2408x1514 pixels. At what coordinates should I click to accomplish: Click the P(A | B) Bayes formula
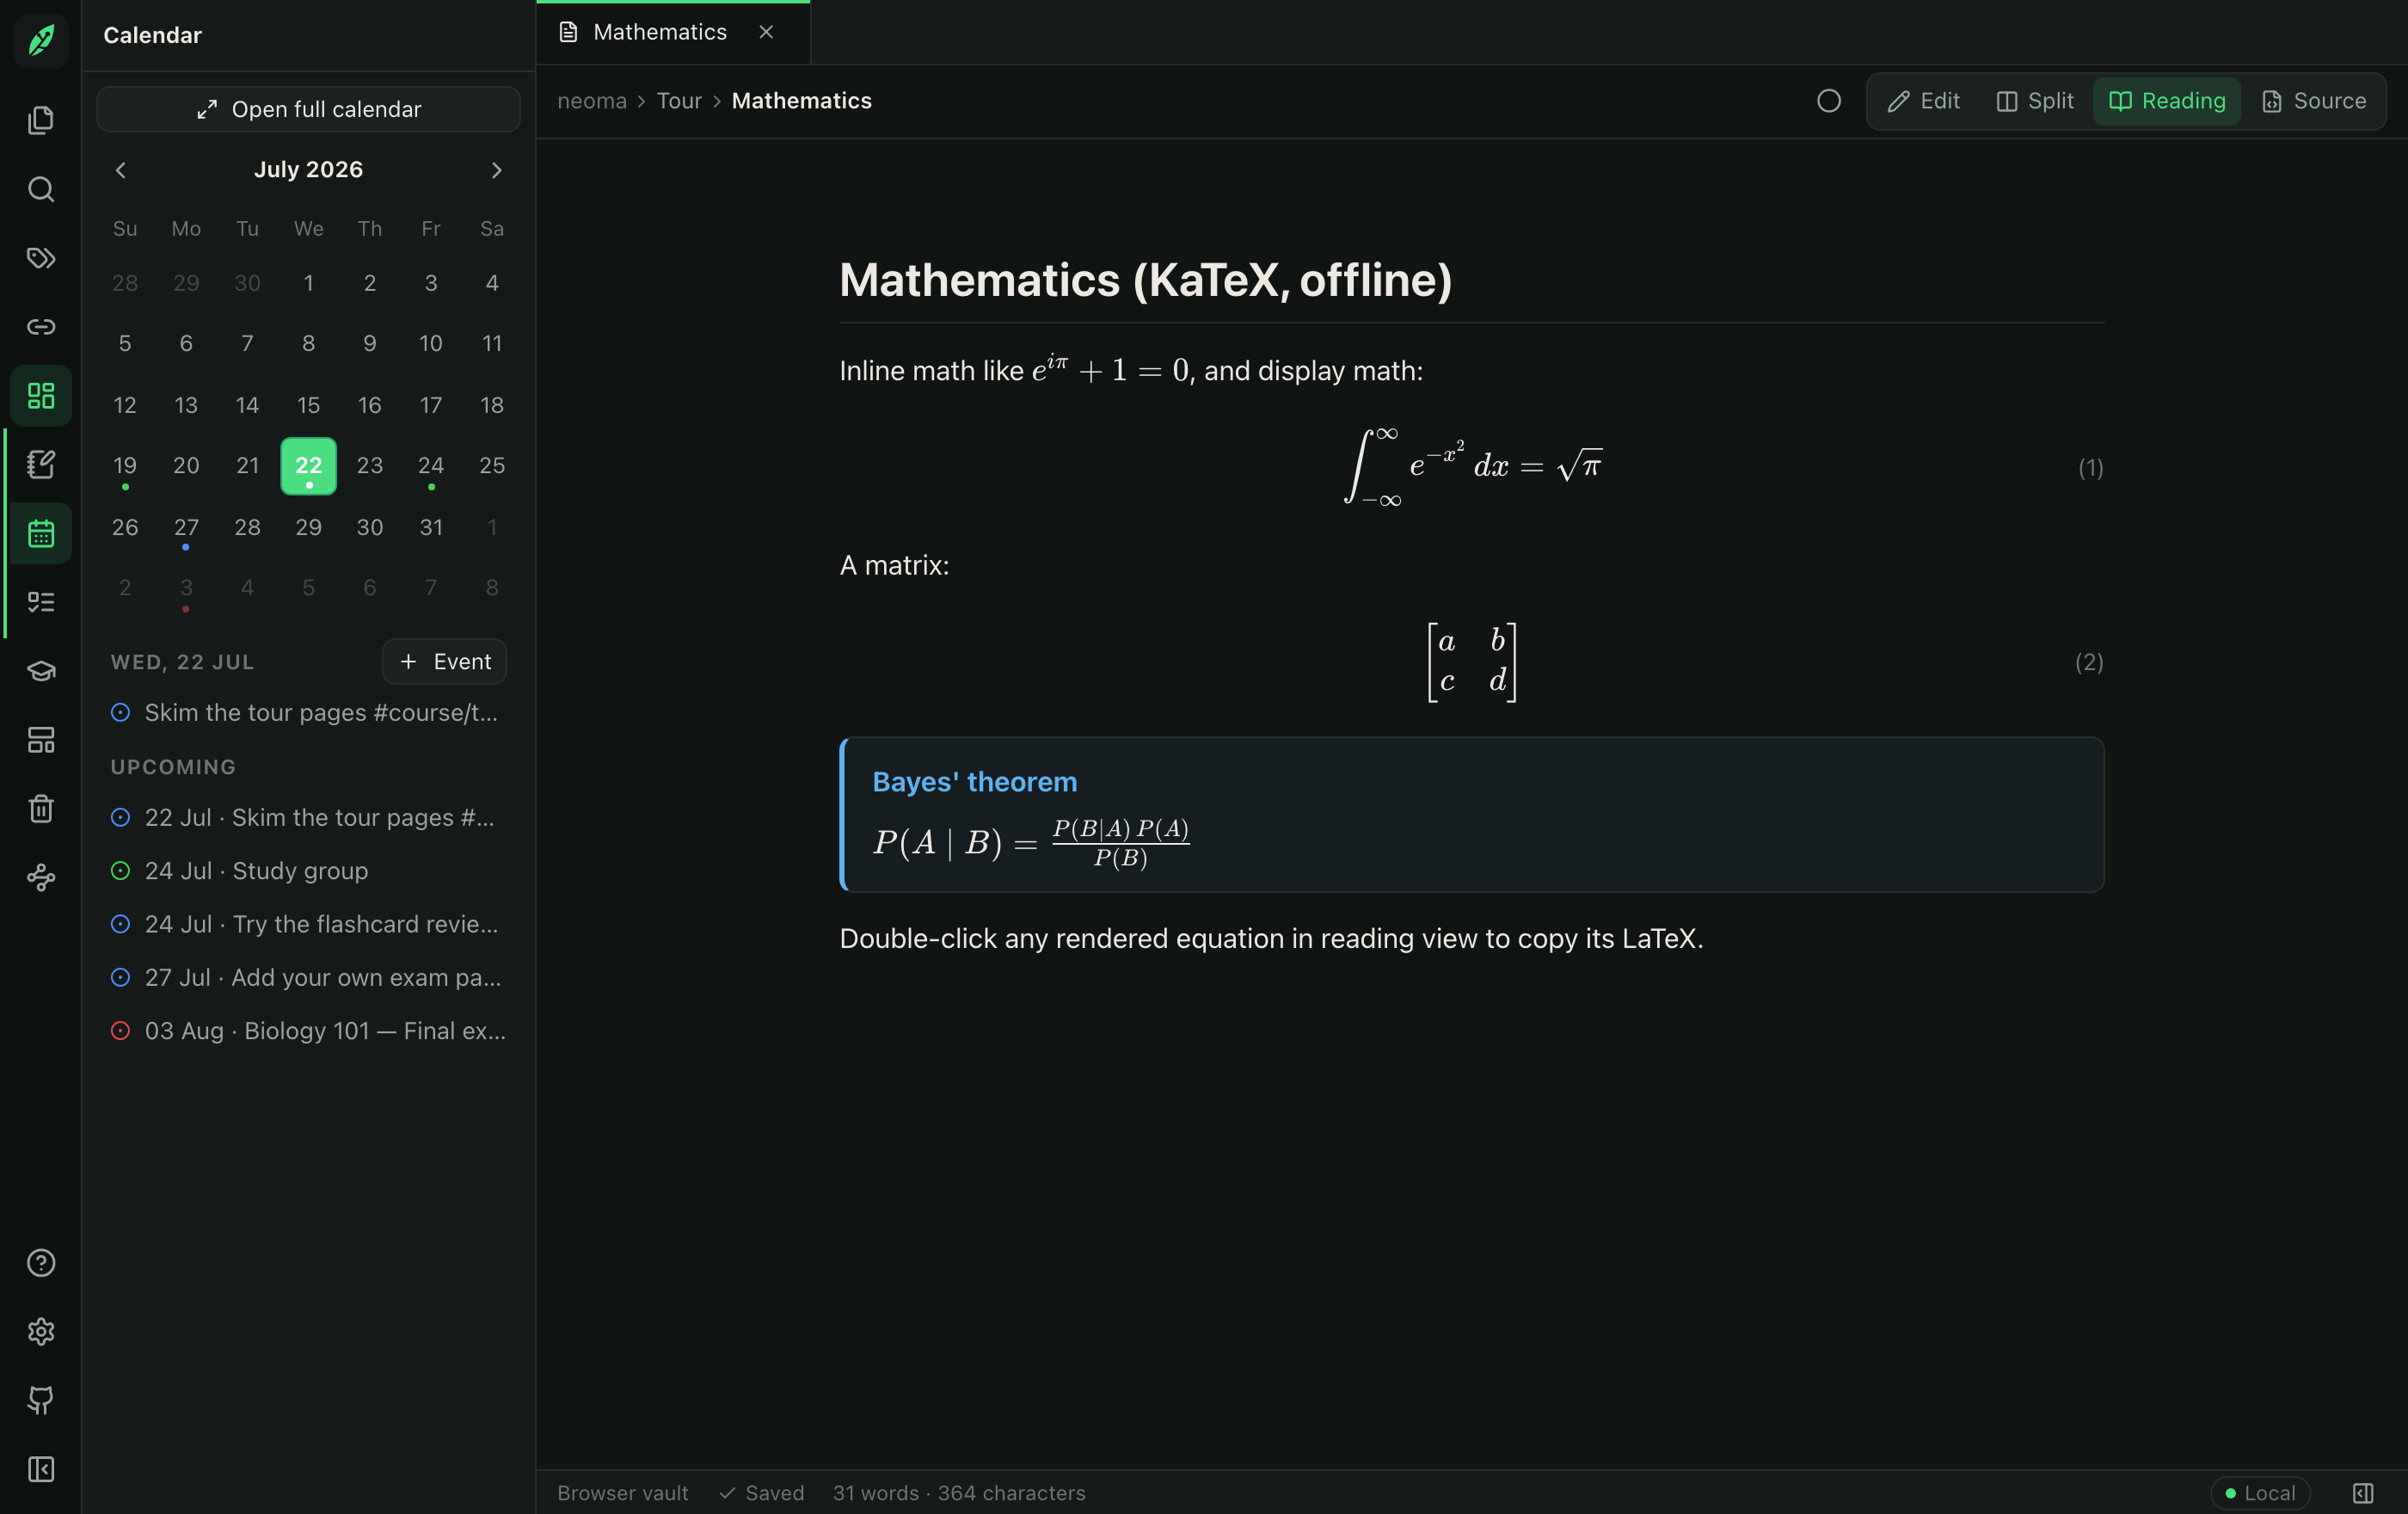click(1031, 843)
